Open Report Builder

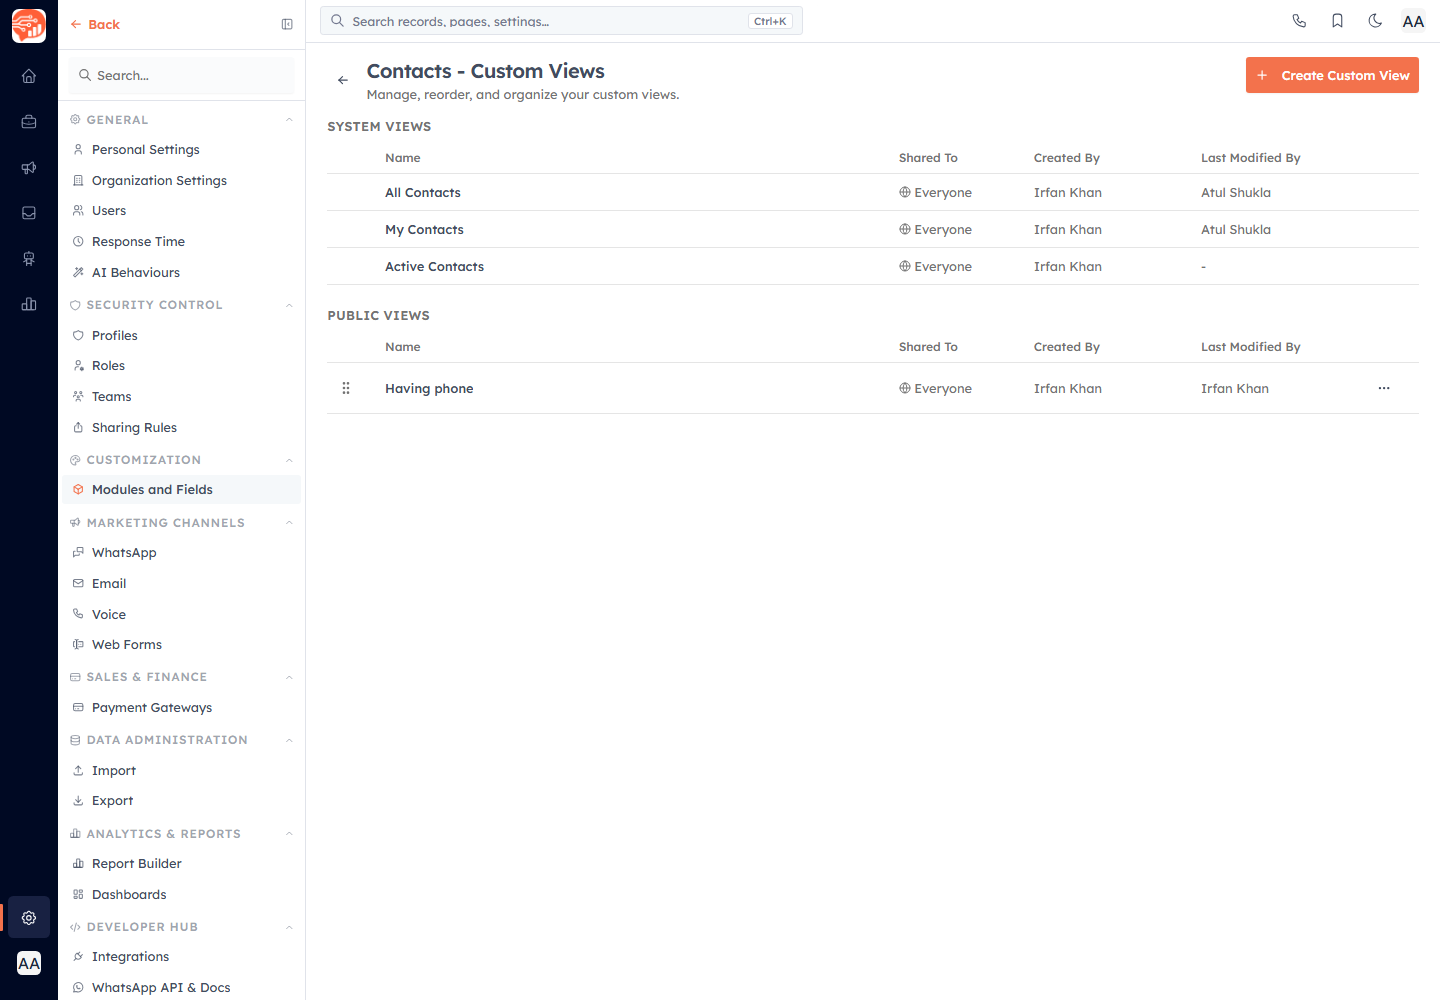tap(182, 863)
